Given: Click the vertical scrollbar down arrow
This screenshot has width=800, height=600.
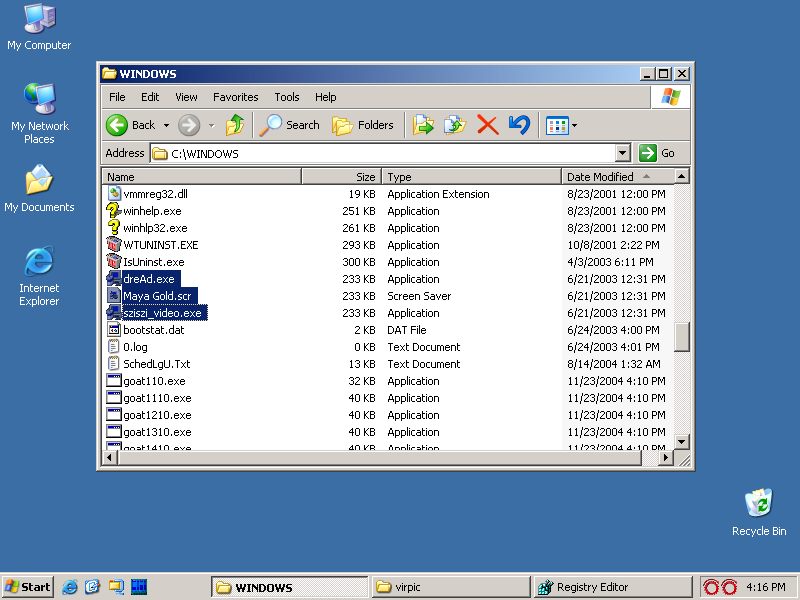Looking at the screenshot, I should pyautogui.click(x=682, y=441).
